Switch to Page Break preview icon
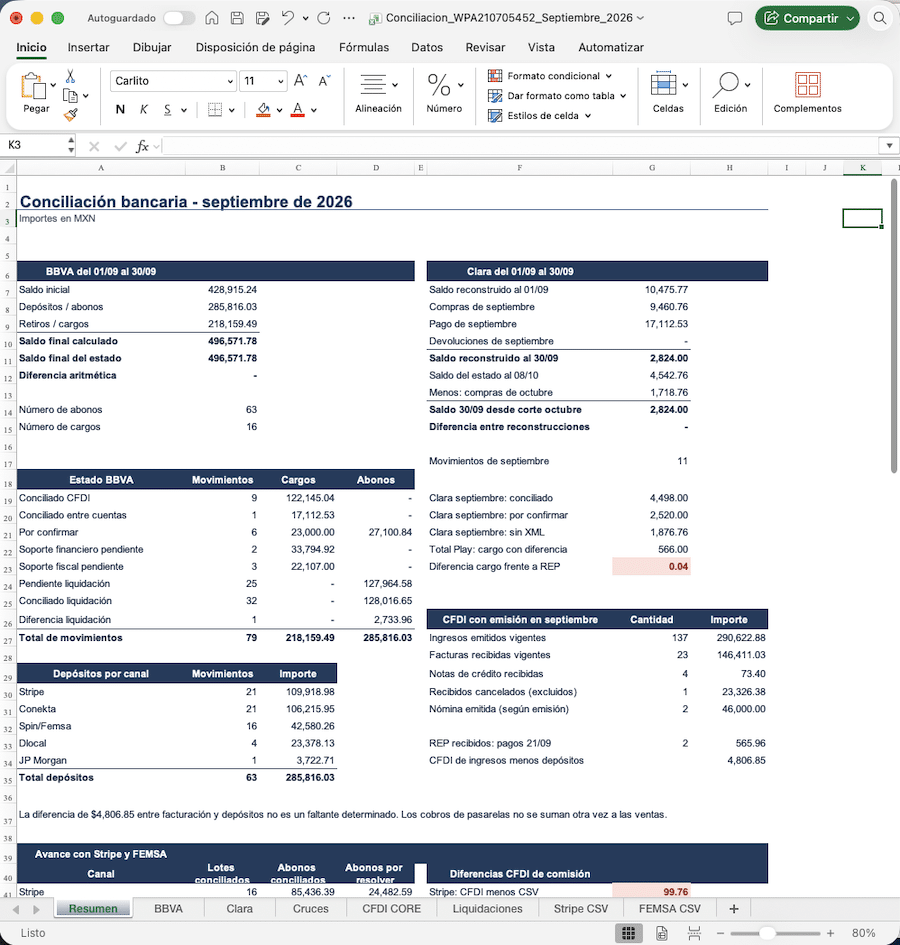Viewport: 900px width, 945px height. click(694, 933)
